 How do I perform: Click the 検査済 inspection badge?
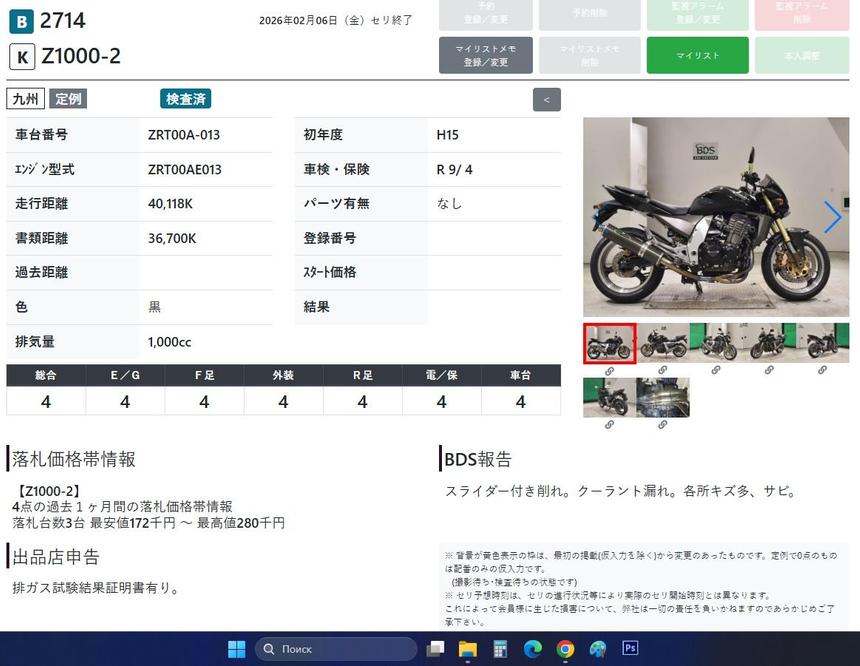[186, 99]
